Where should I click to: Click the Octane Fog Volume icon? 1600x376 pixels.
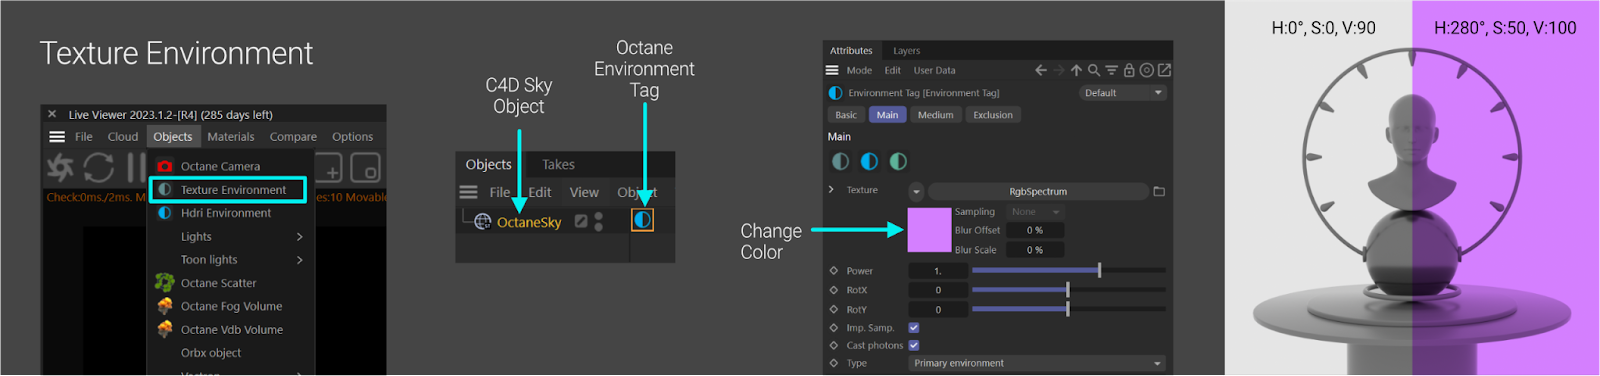(165, 306)
